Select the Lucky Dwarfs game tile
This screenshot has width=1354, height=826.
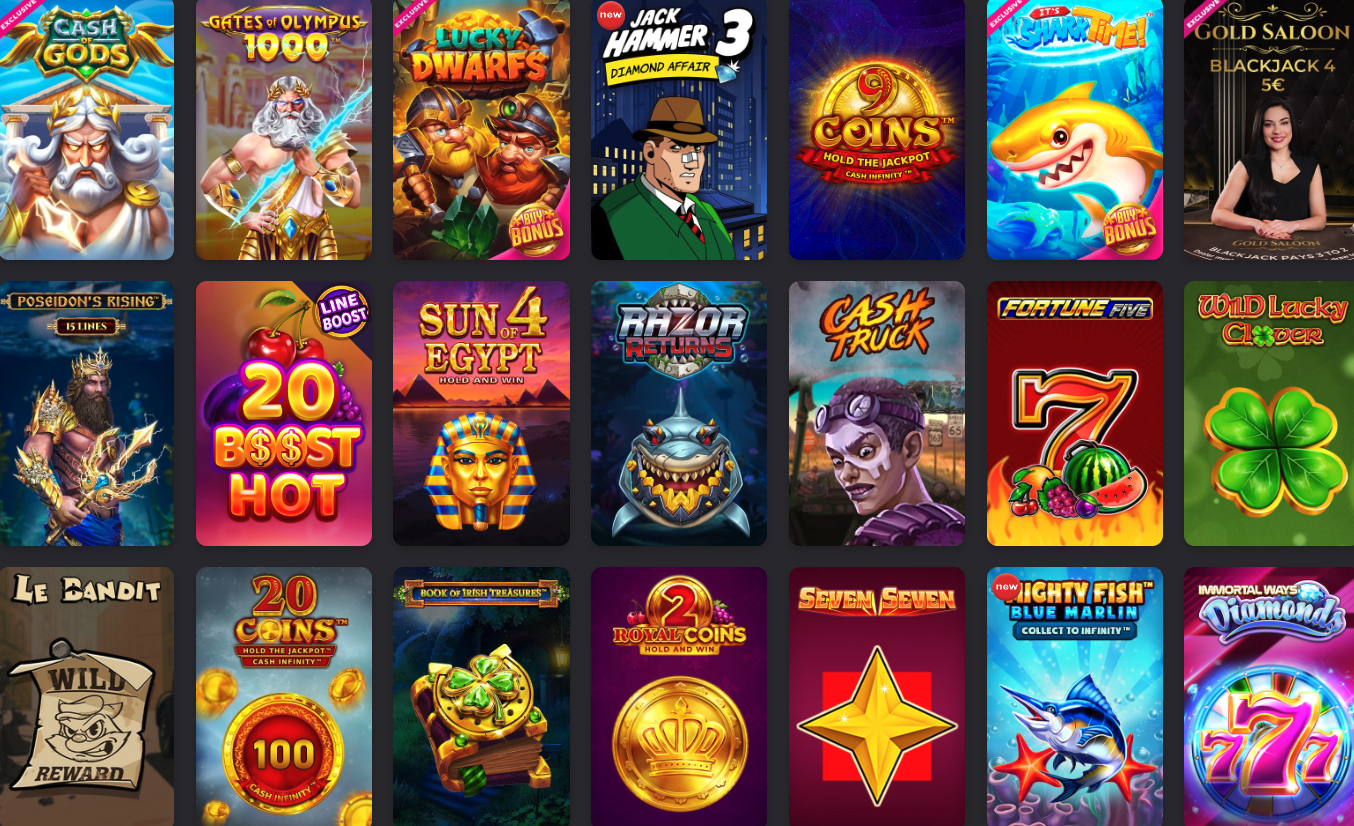tap(481, 130)
